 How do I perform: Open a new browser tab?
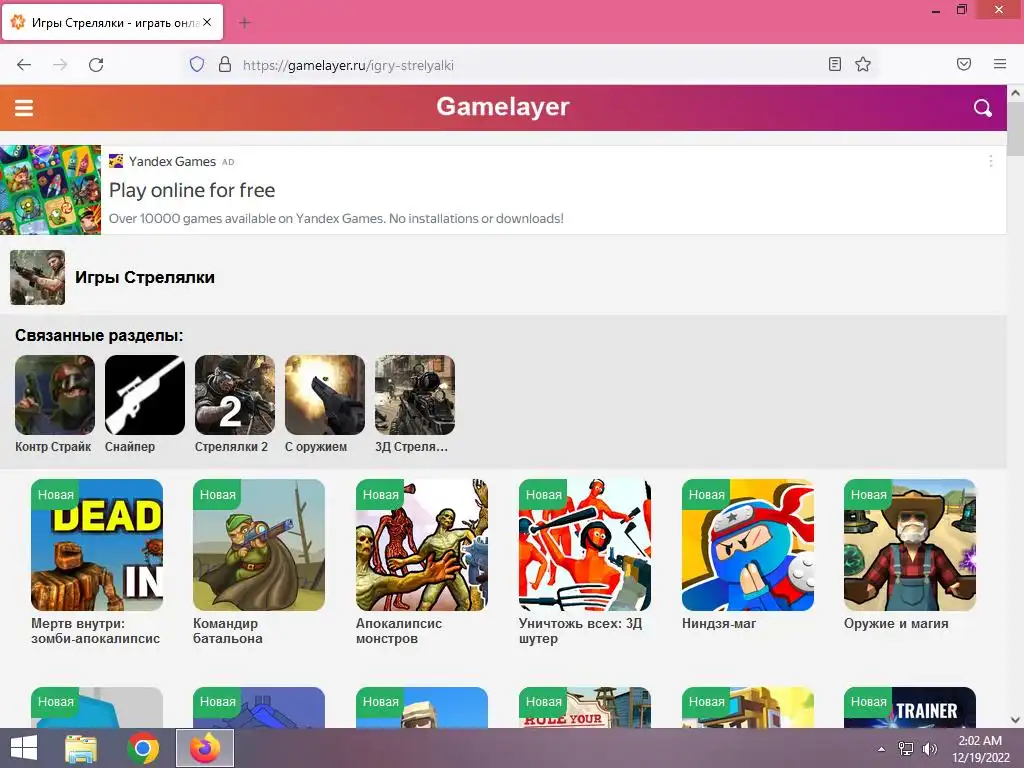pos(245,23)
